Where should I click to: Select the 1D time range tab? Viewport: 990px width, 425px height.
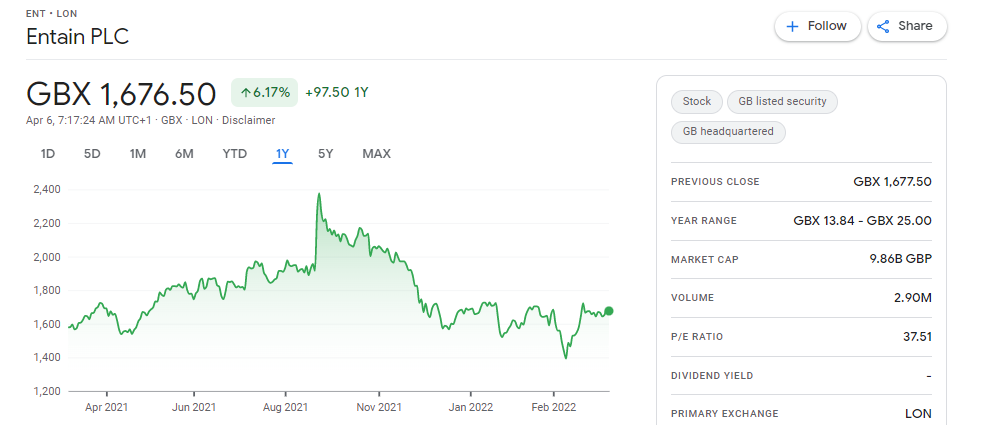[x=47, y=153]
